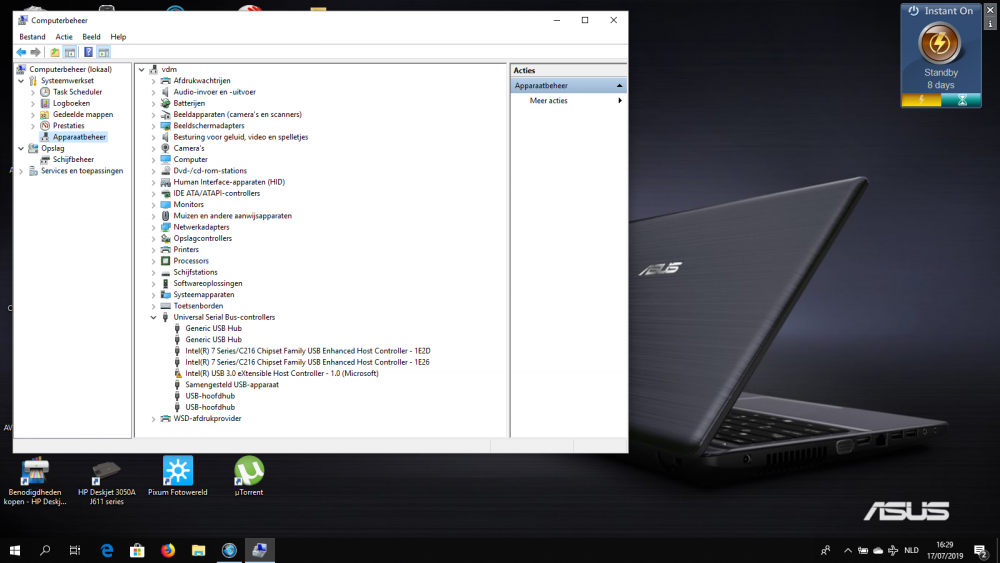Open Schijfbeheer under Opslag

coord(73,159)
